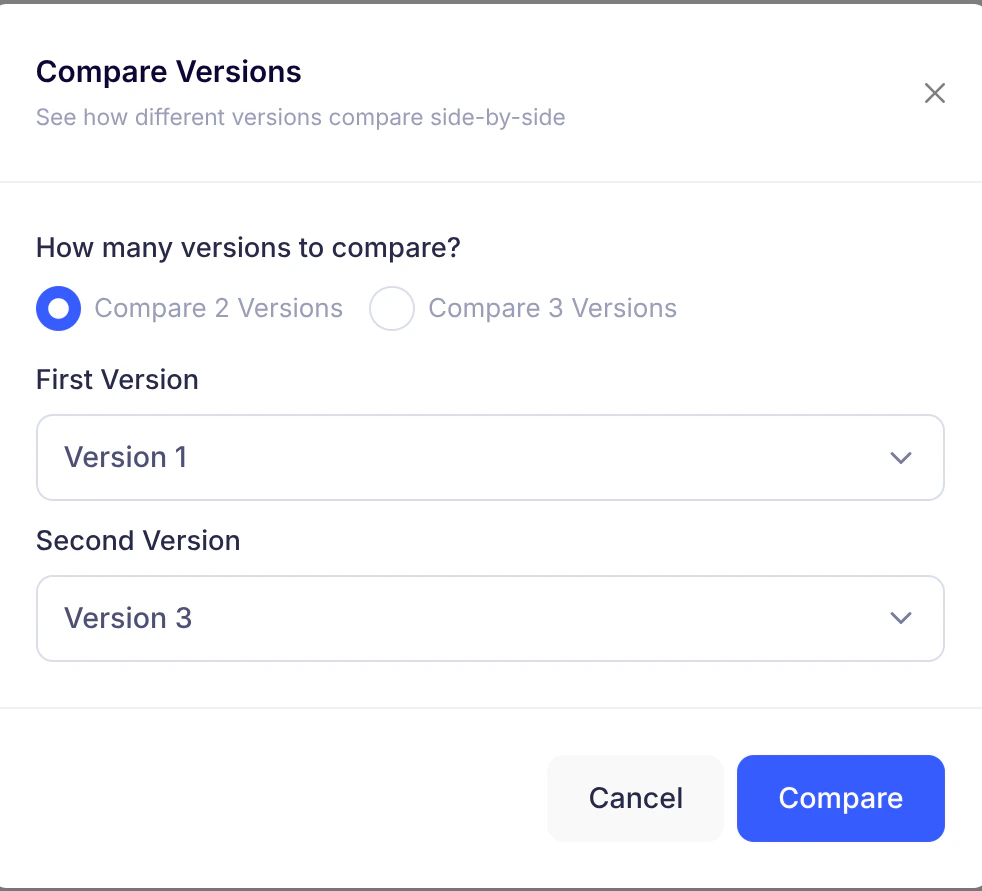982x891 pixels.
Task: Click the Second Version field label
Action: coord(138,540)
